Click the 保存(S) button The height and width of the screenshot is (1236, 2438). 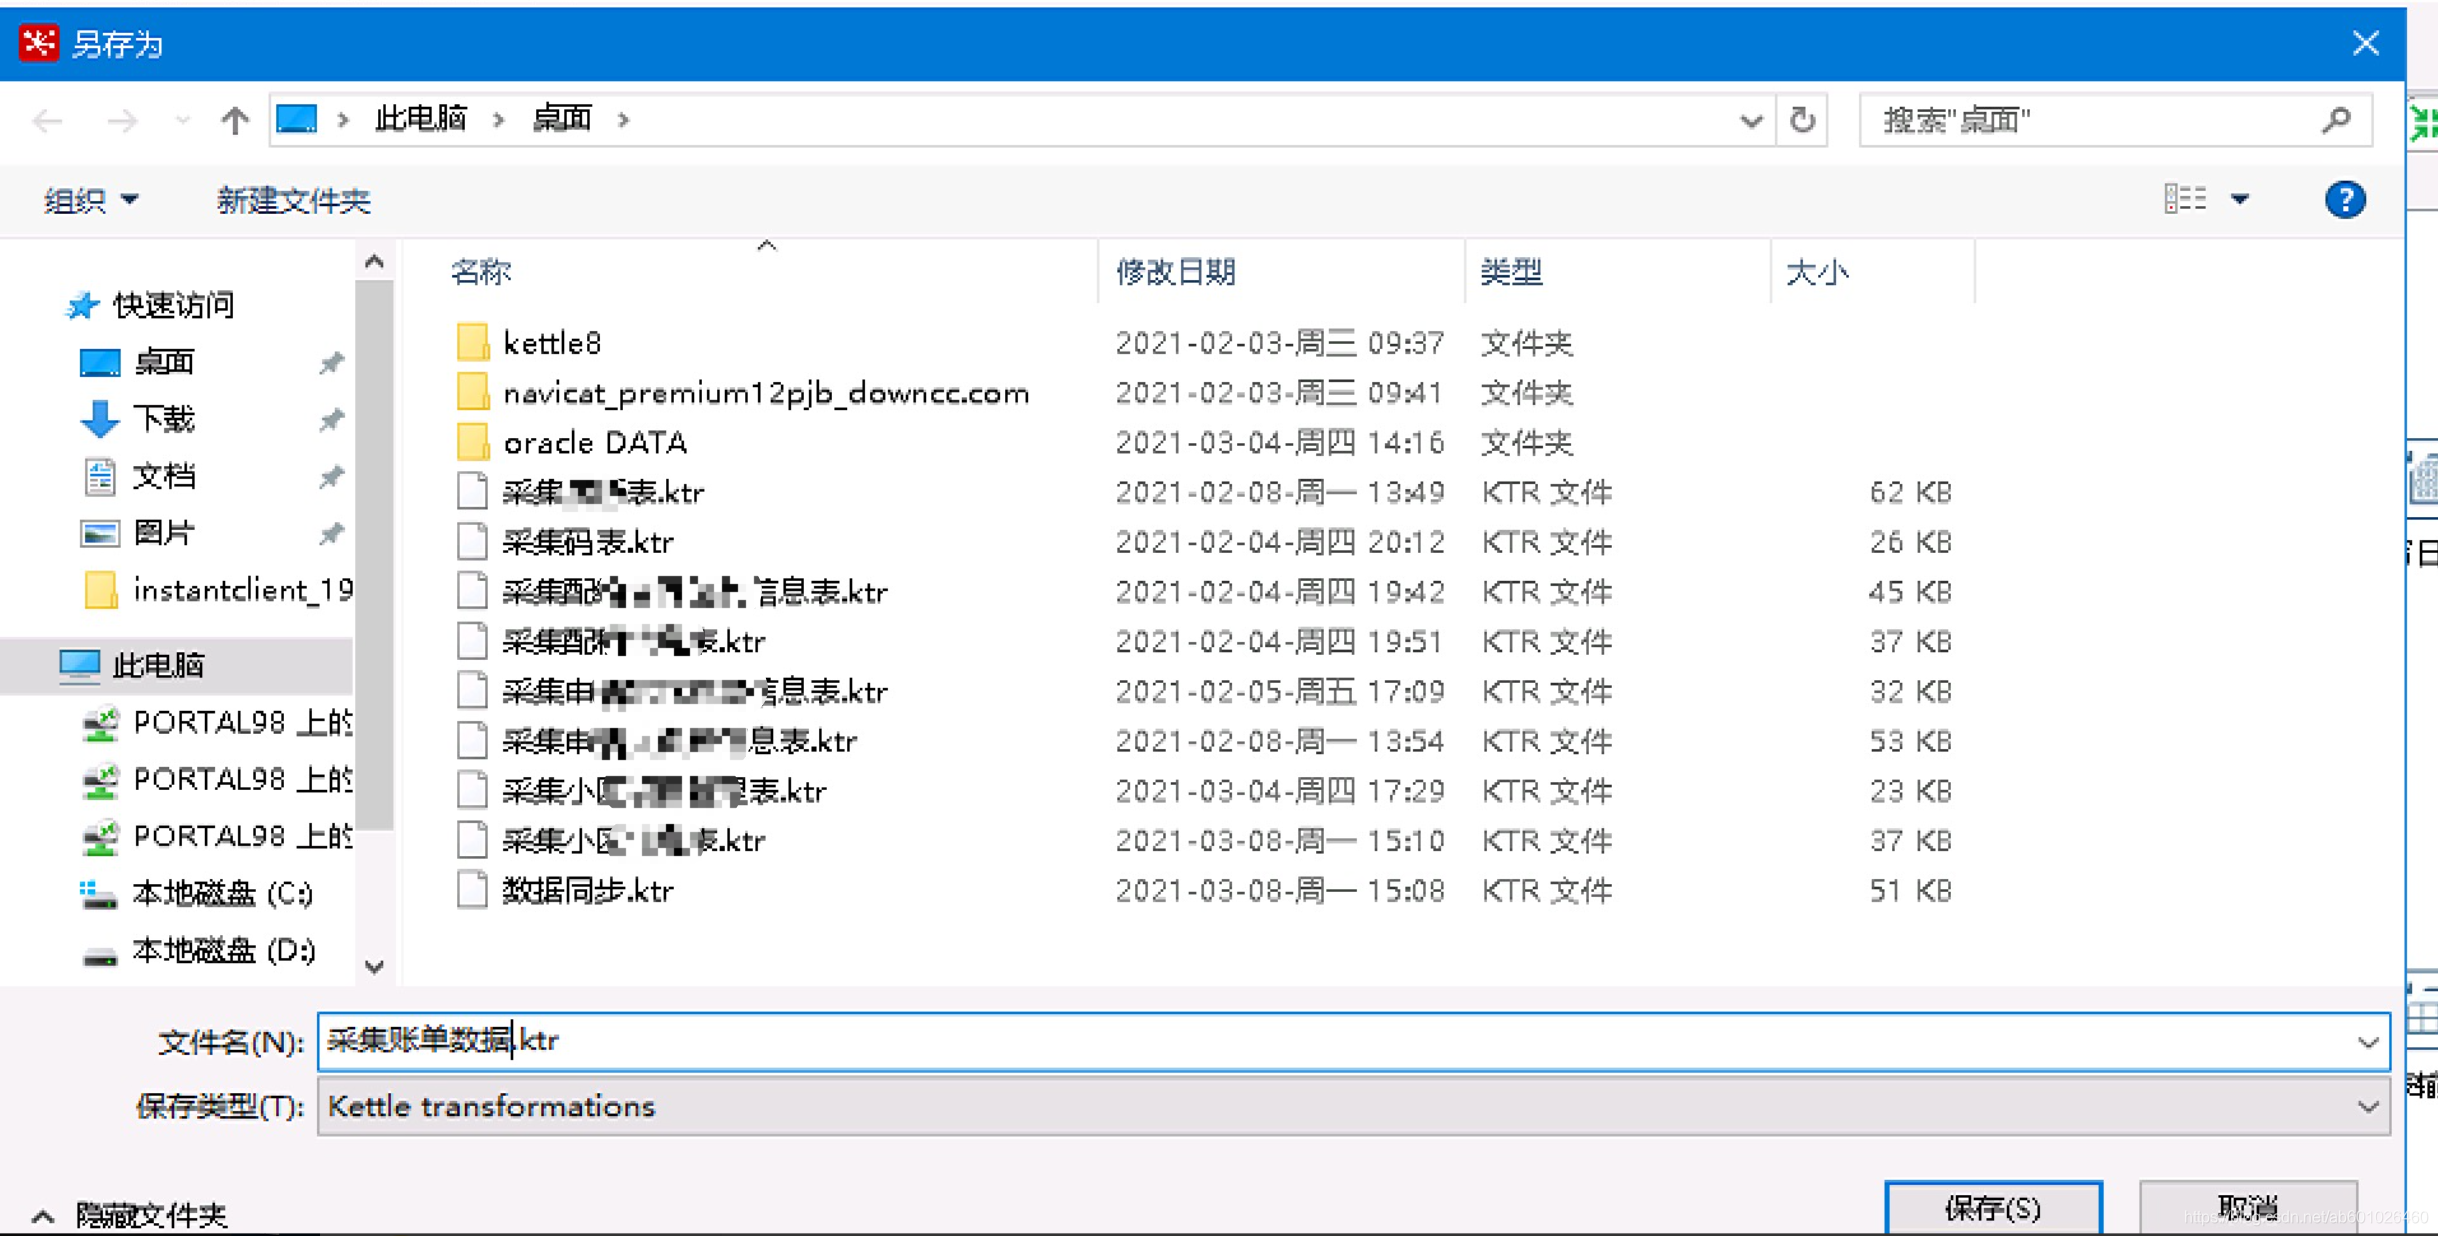coord(1993,1208)
